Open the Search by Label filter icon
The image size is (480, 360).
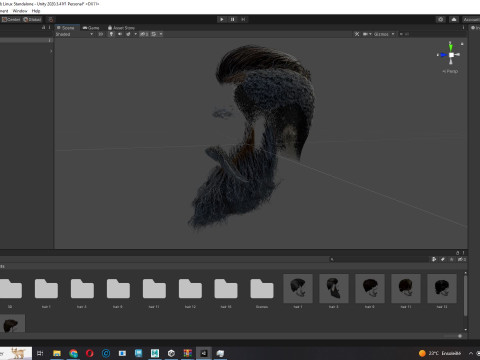tap(443, 259)
